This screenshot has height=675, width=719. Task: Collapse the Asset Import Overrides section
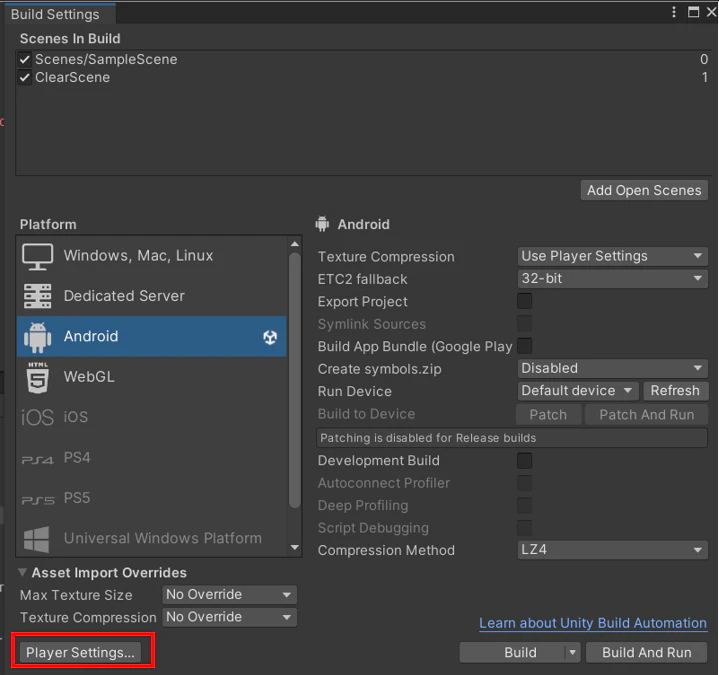pos(22,572)
